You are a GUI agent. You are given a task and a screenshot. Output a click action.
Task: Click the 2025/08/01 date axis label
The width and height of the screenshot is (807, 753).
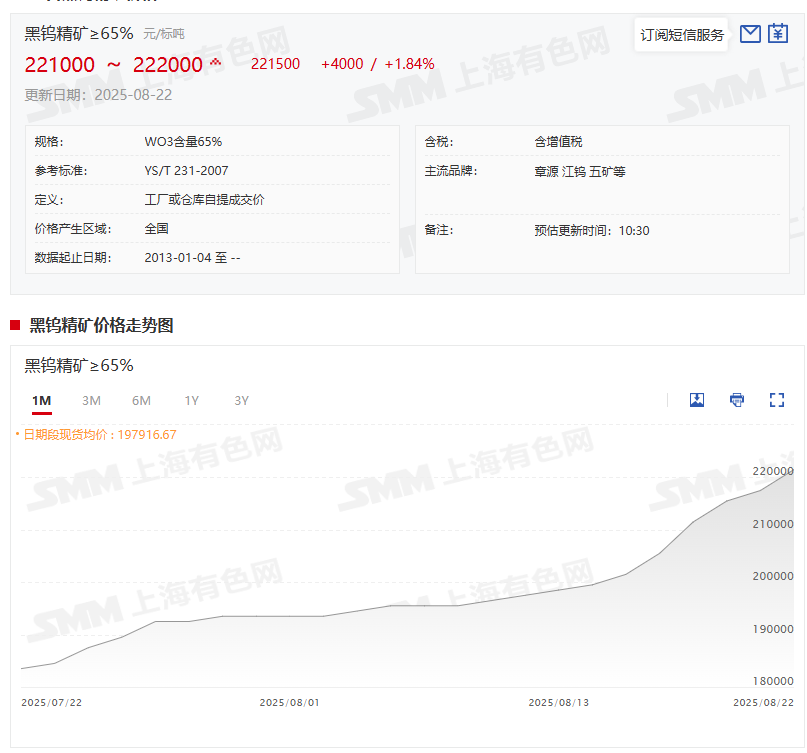[289, 702]
